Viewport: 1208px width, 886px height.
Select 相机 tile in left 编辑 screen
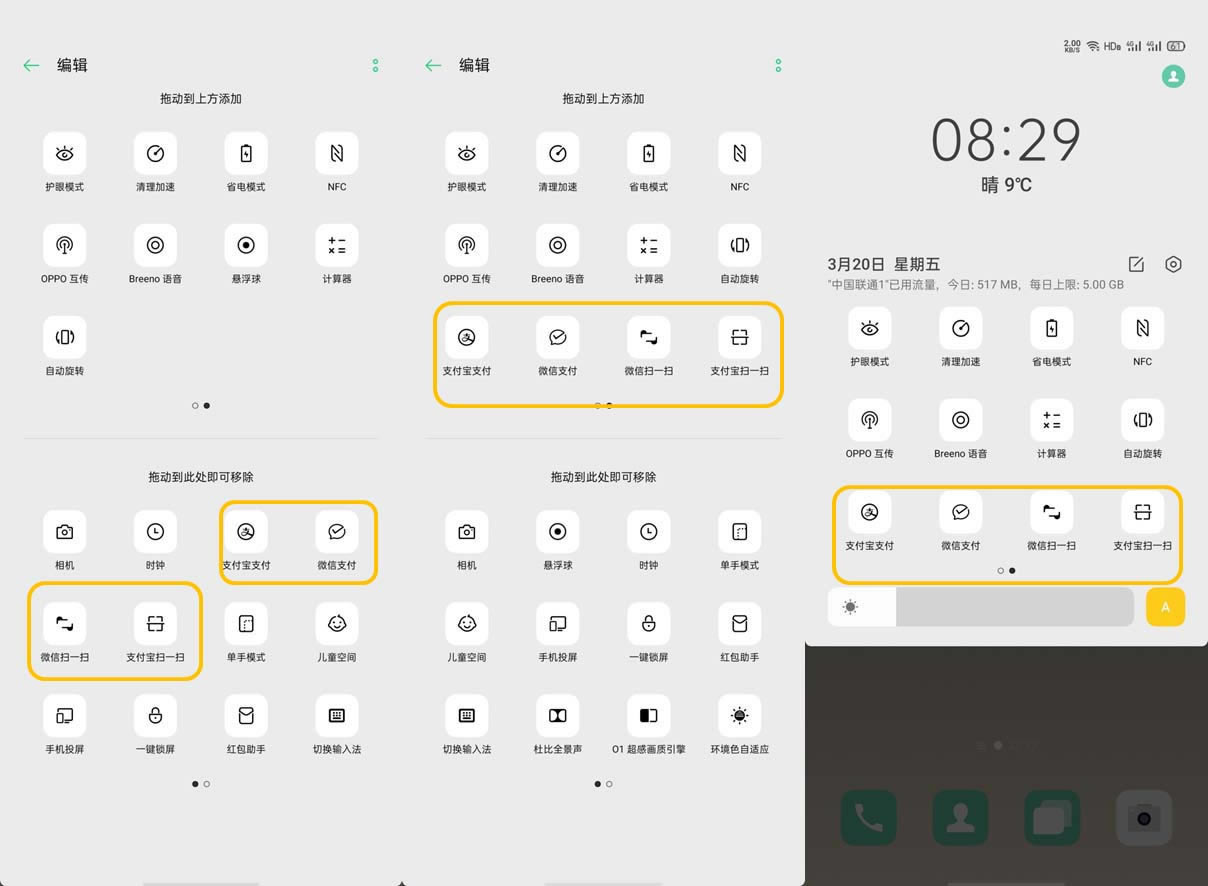65,532
